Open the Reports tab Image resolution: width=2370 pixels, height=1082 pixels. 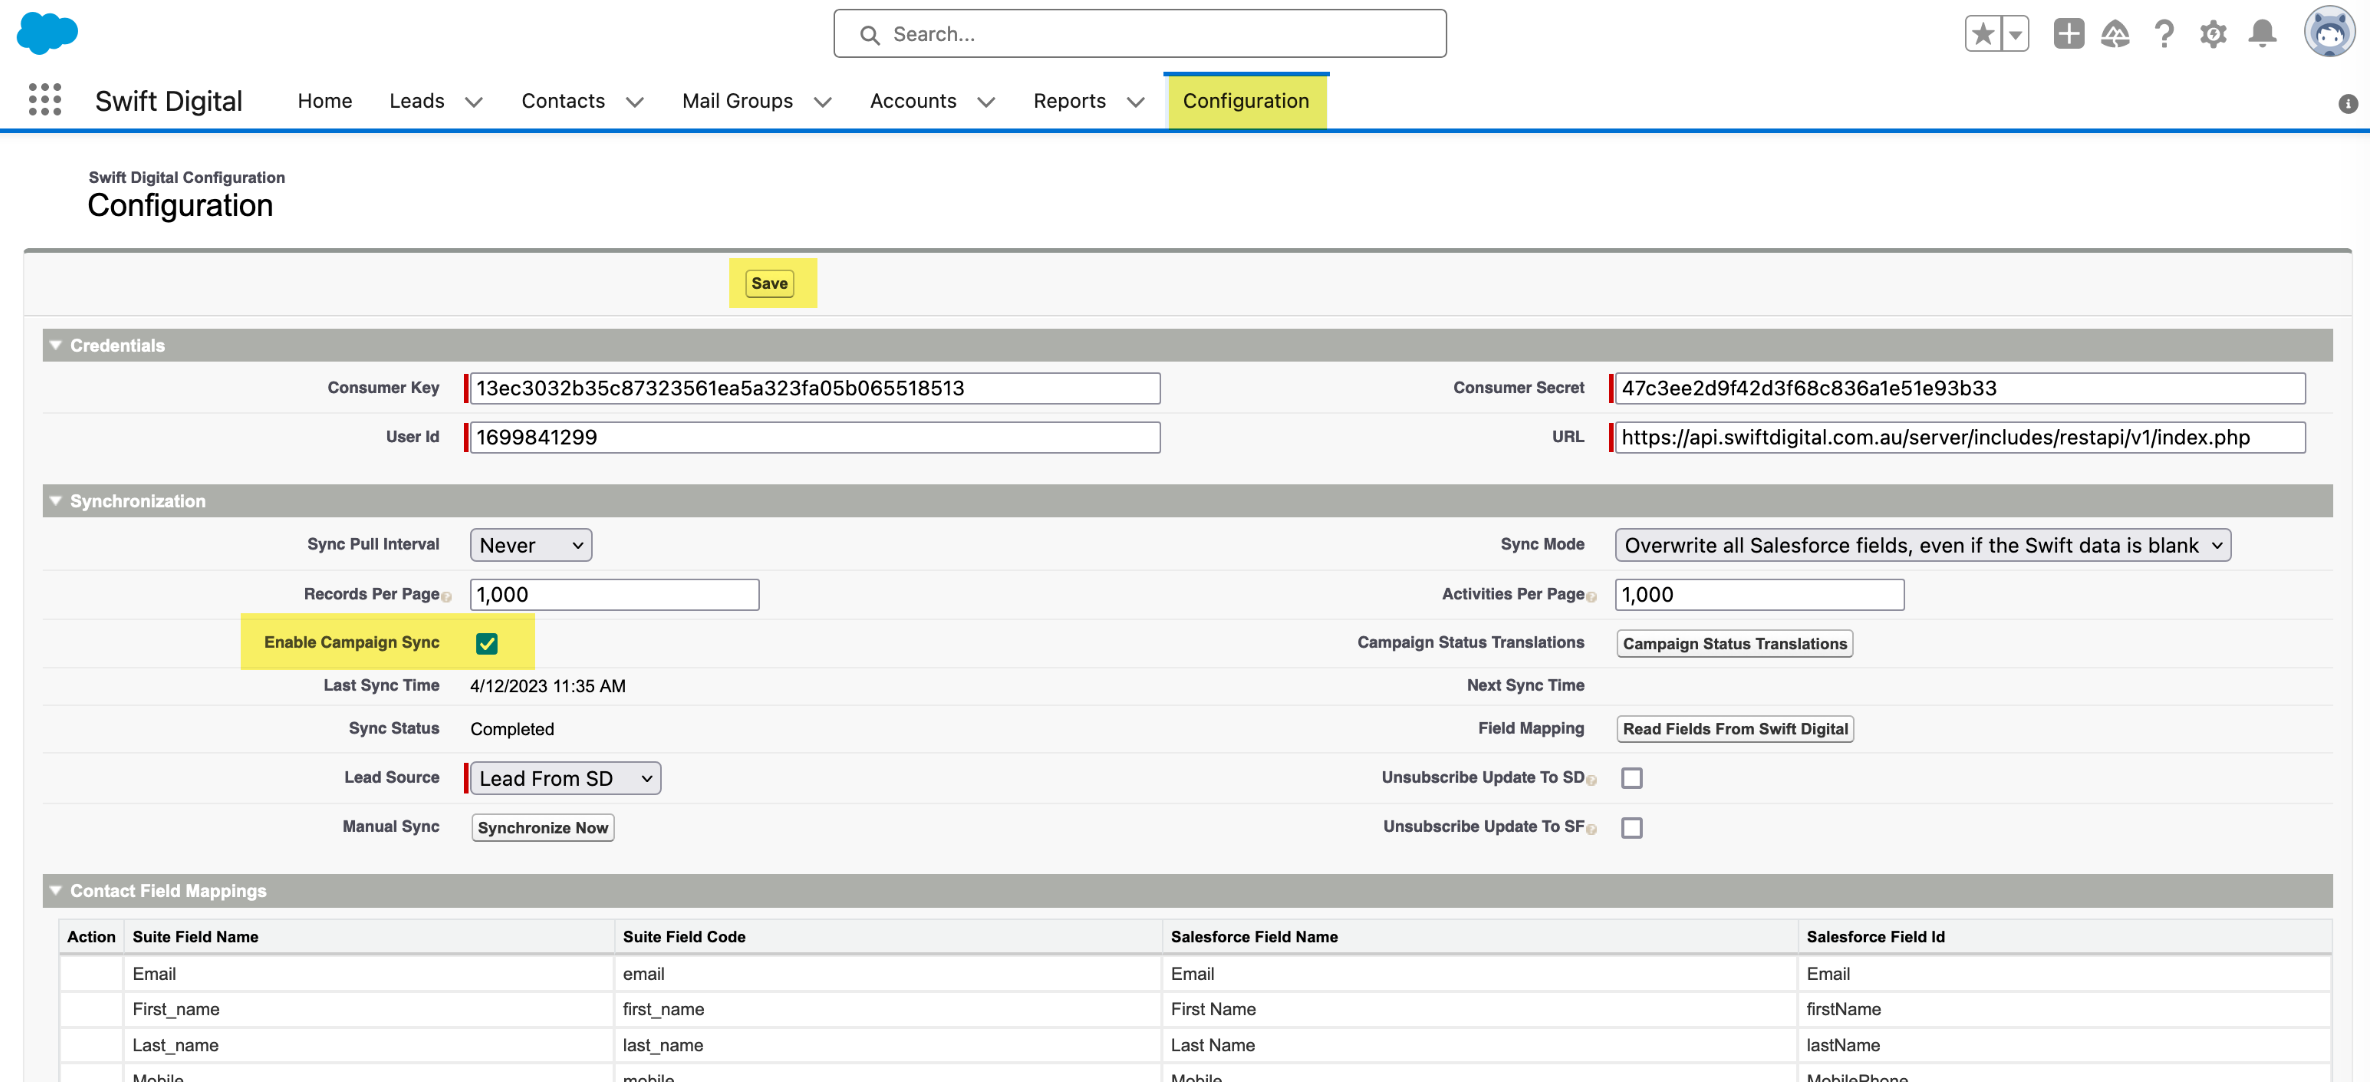(1070, 101)
